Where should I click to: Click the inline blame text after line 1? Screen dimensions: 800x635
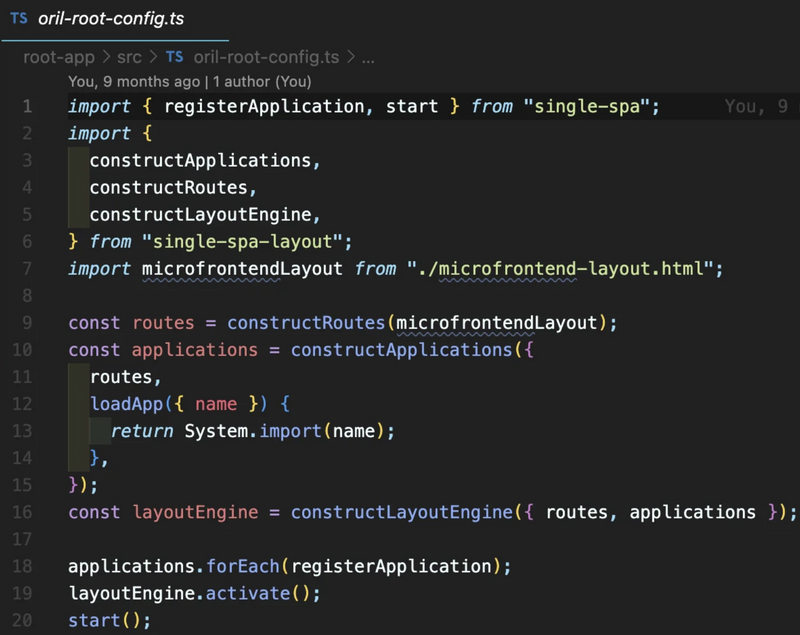click(757, 107)
